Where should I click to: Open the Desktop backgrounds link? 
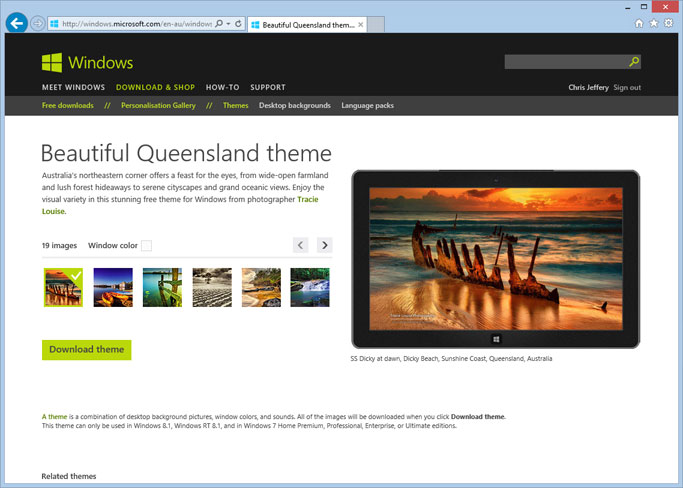point(295,105)
